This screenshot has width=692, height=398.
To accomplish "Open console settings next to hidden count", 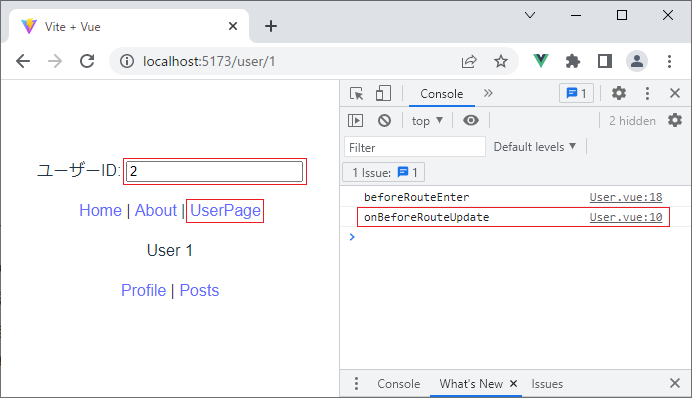I will [x=675, y=120].
